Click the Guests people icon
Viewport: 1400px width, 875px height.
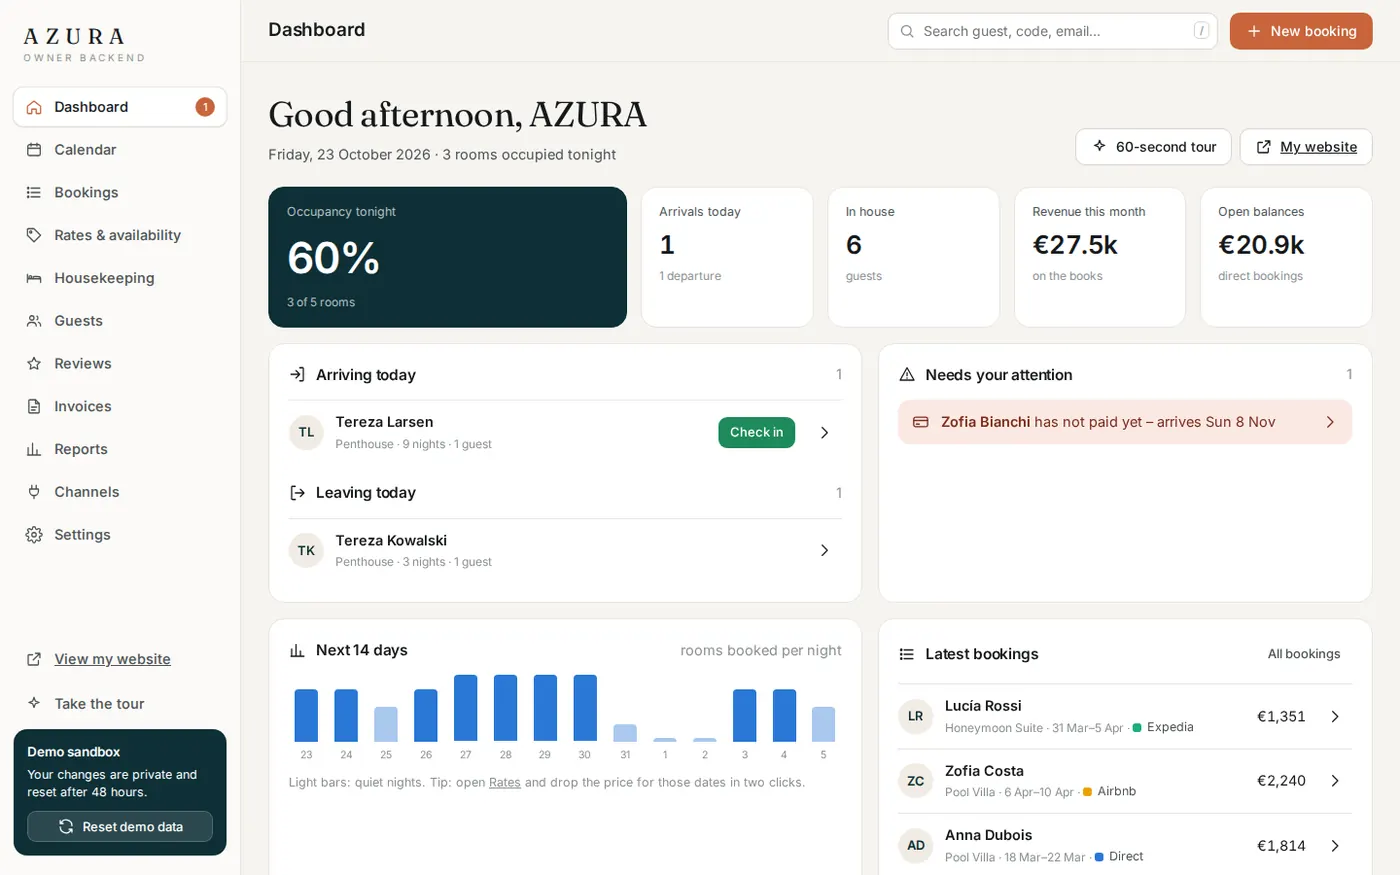pyautogui.click(x=34, y=321)
